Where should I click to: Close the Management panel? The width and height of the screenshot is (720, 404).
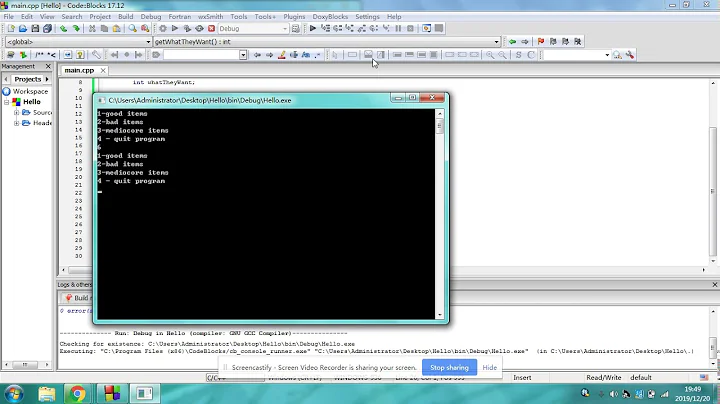[x=48, y=67]
